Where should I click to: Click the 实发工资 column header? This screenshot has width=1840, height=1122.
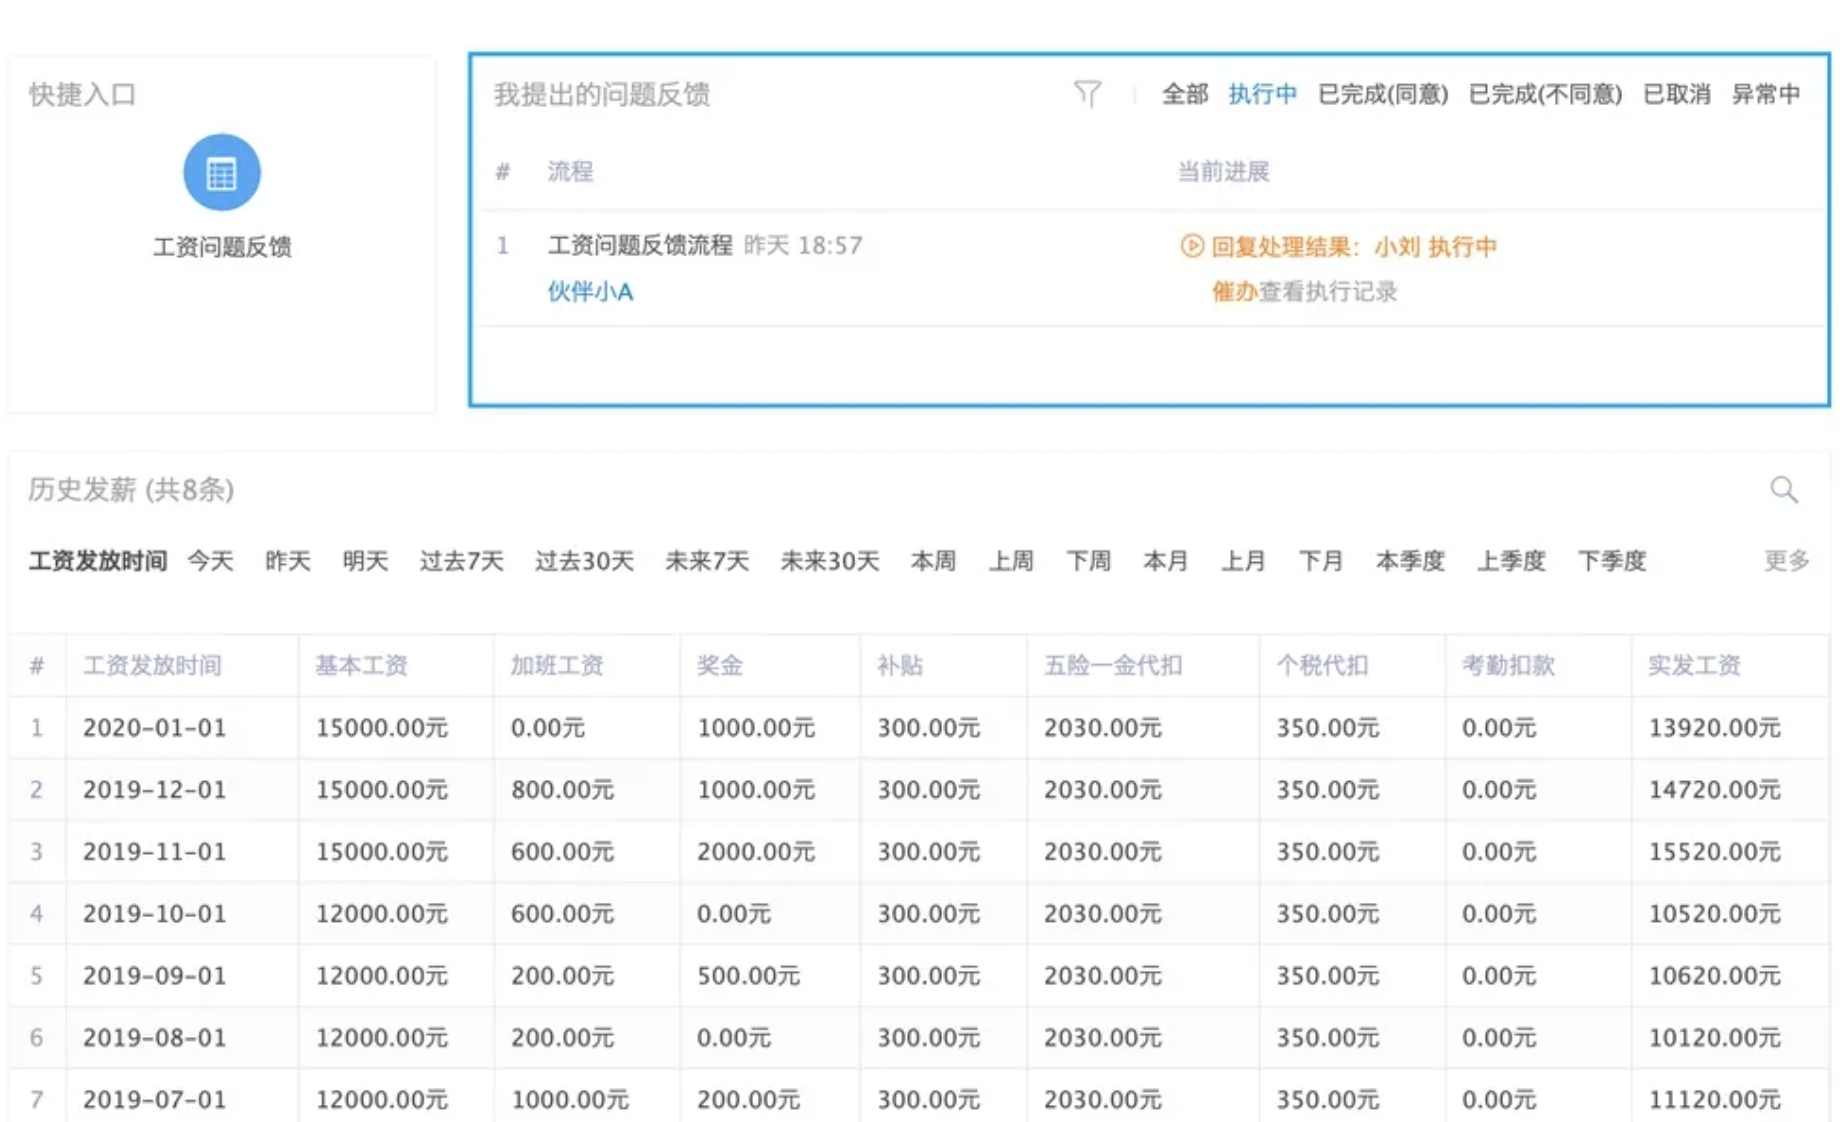[1694, 666]
